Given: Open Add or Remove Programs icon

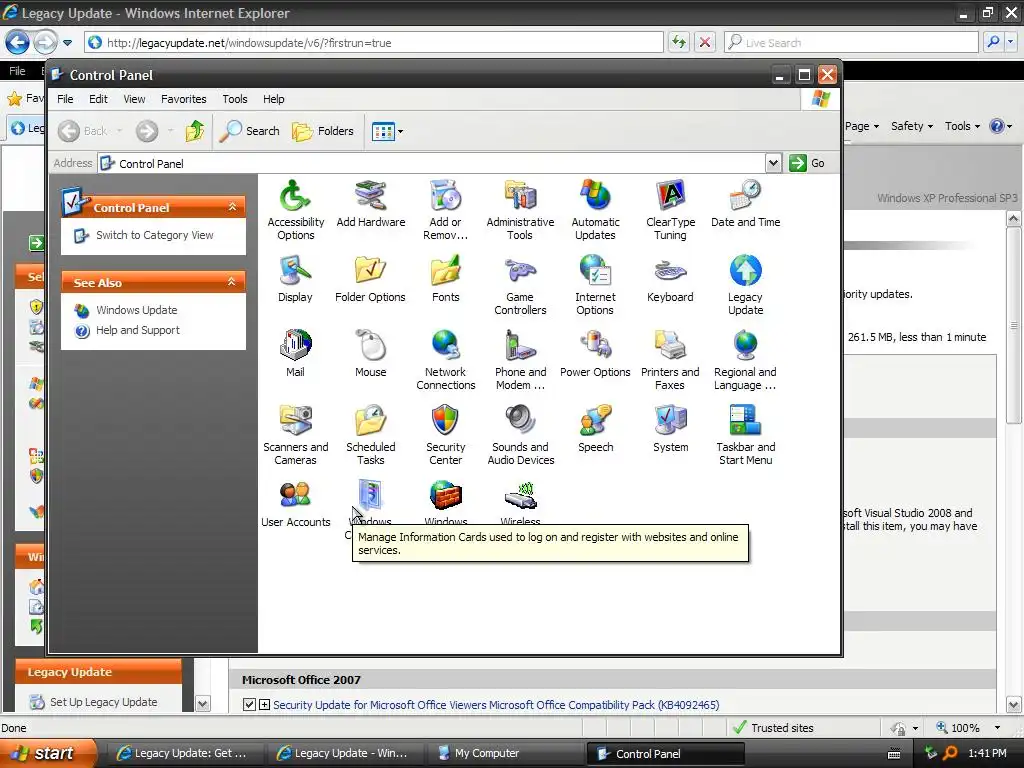Looking at the screenshot, I should click(x=445, y=209).
